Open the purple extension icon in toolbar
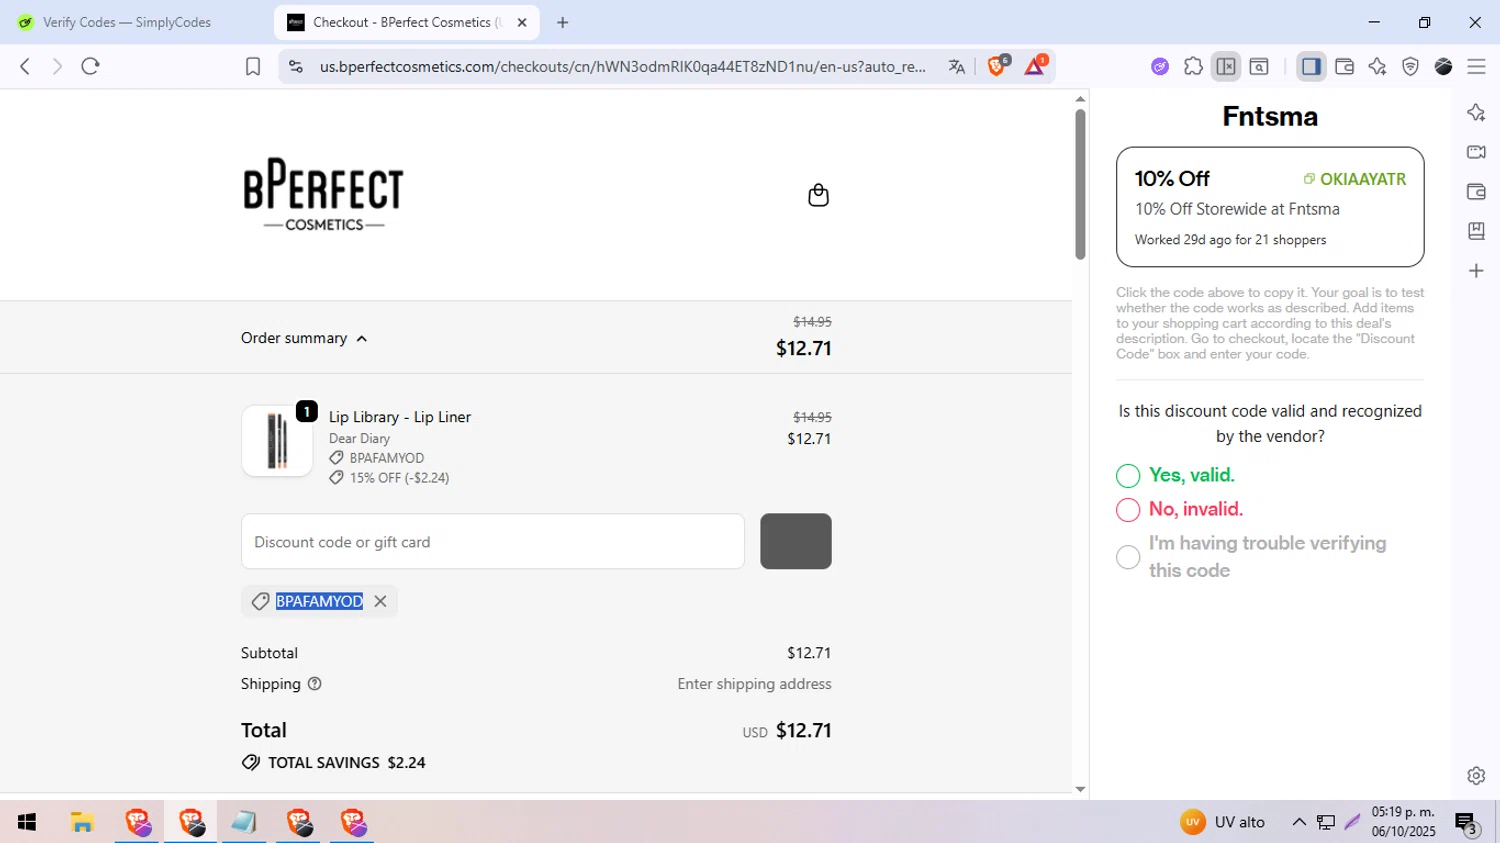 click(1160, 66)
